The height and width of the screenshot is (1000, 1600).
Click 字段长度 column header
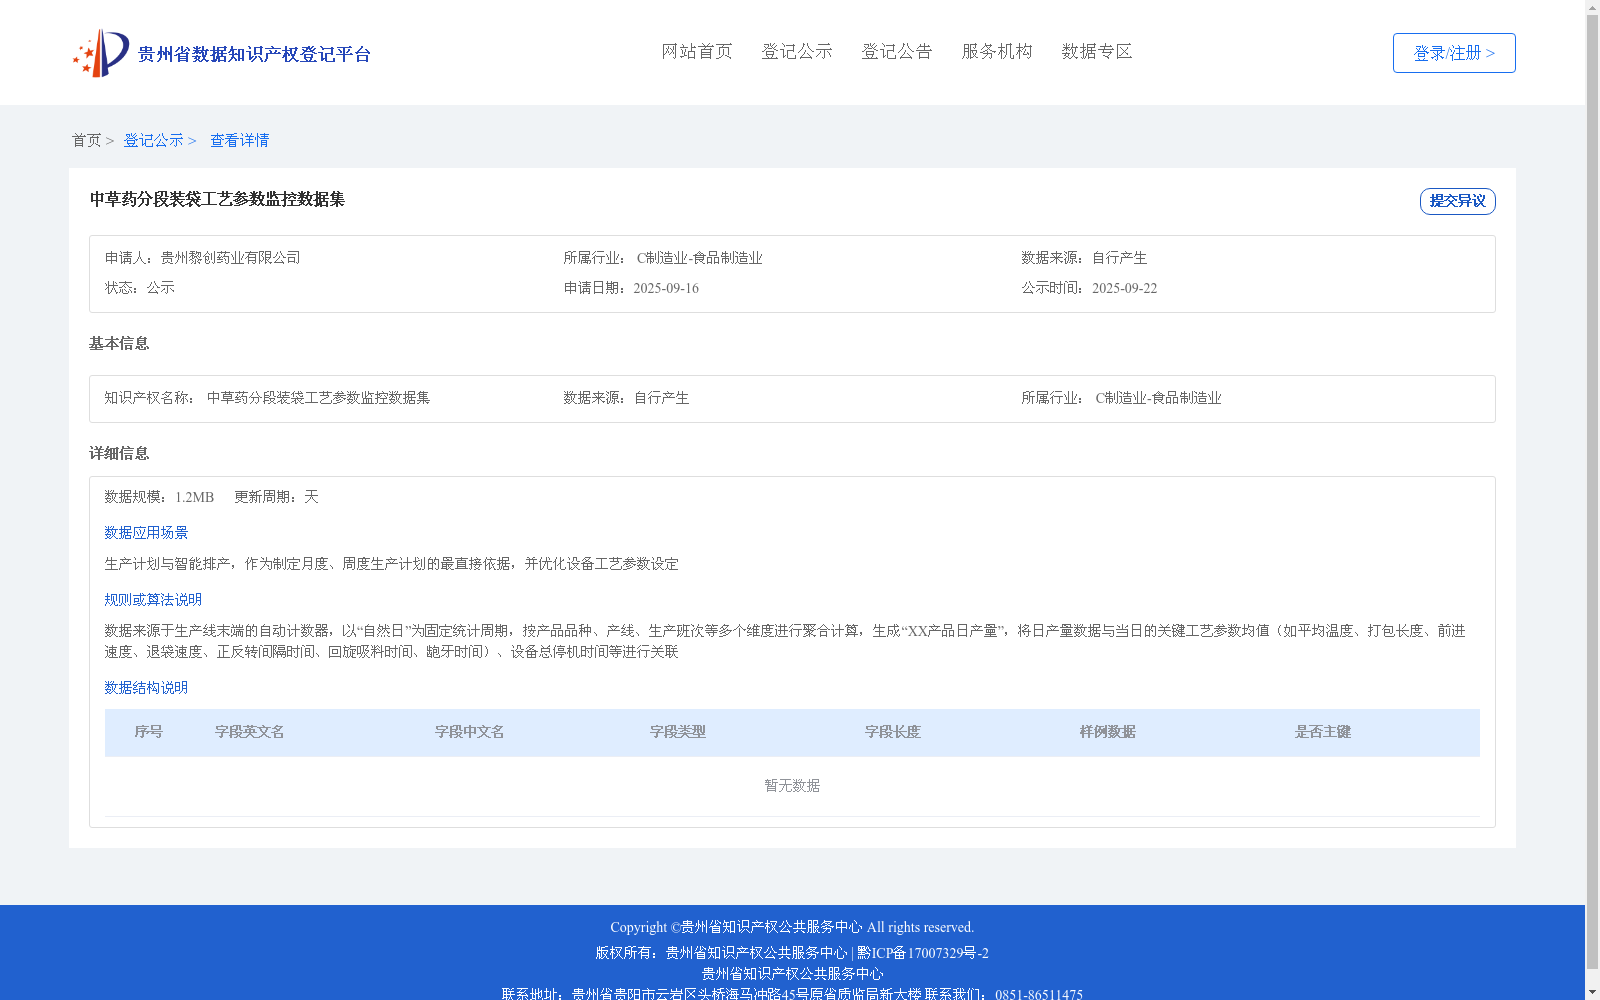(x=893, y=732)
